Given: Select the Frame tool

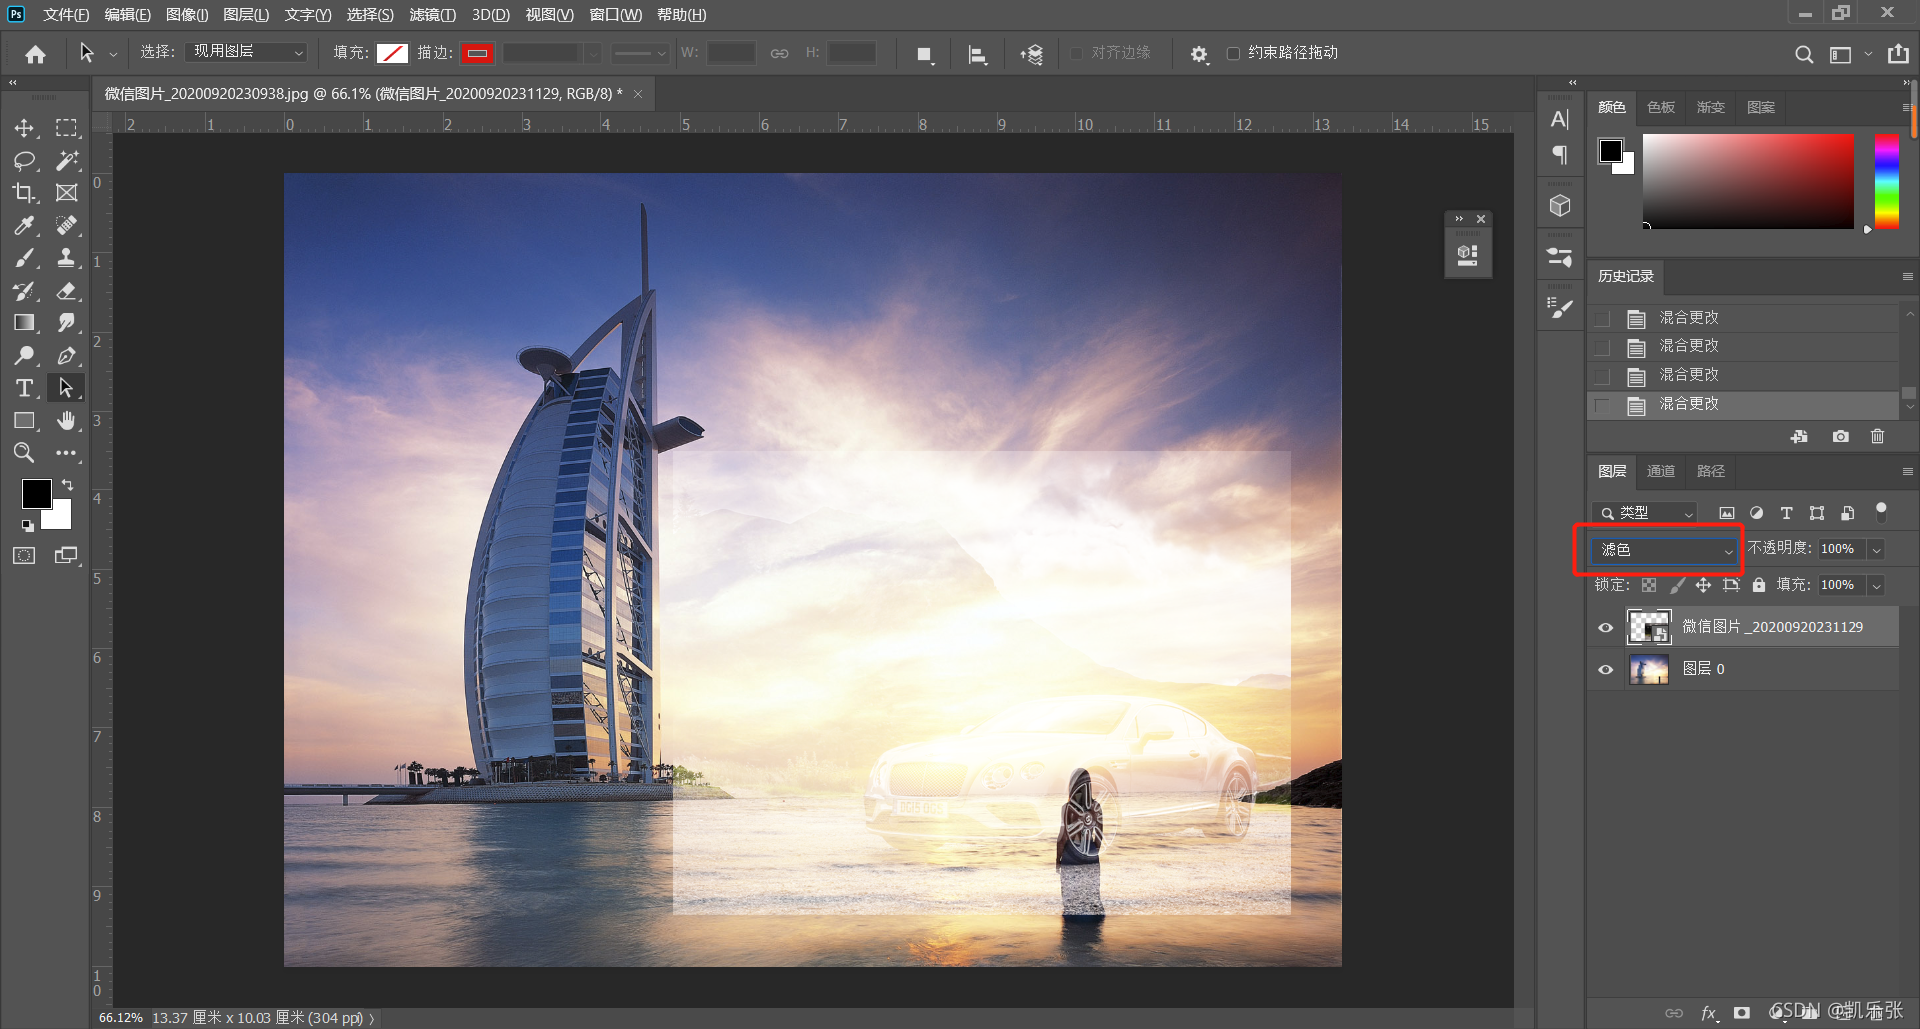Looking at the screenshot, I should (x=66, y=193).
